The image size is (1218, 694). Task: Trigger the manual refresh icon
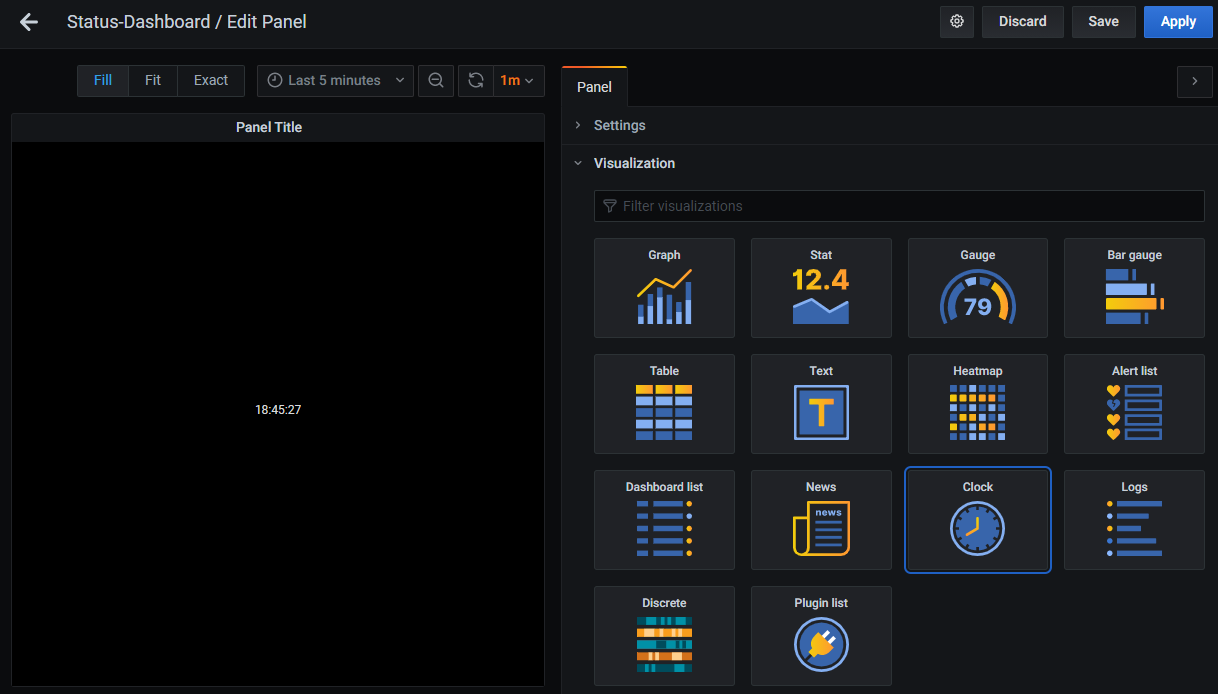(475, 80)
